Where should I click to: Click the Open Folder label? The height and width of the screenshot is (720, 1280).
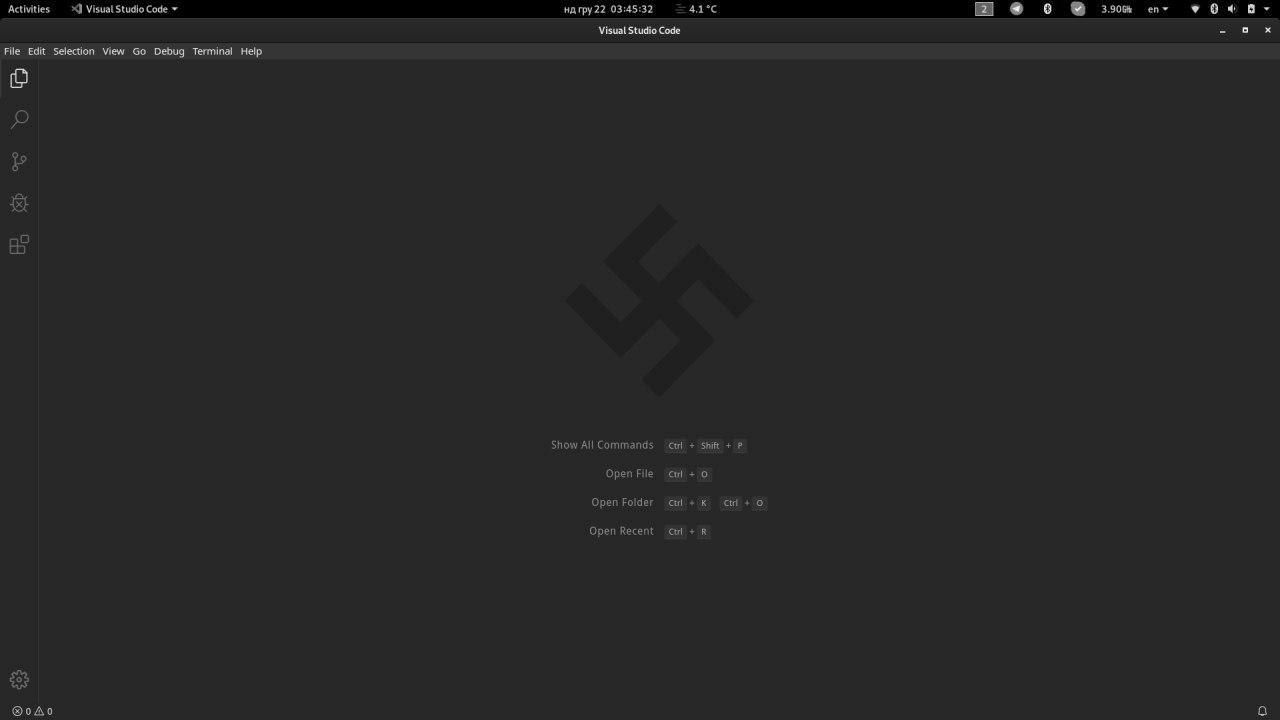pyautogui.click(x=622, y=502)
